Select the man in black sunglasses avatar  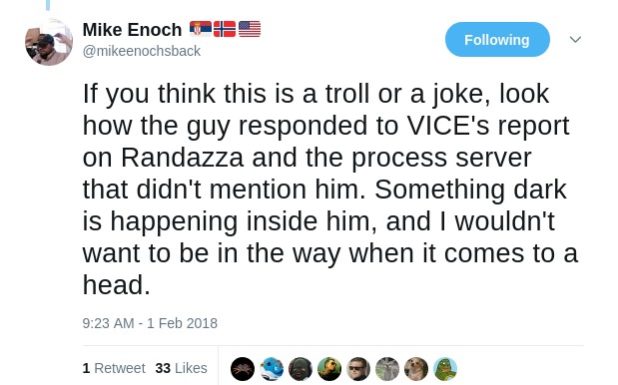pyautogui.click(x=358, y=369)
